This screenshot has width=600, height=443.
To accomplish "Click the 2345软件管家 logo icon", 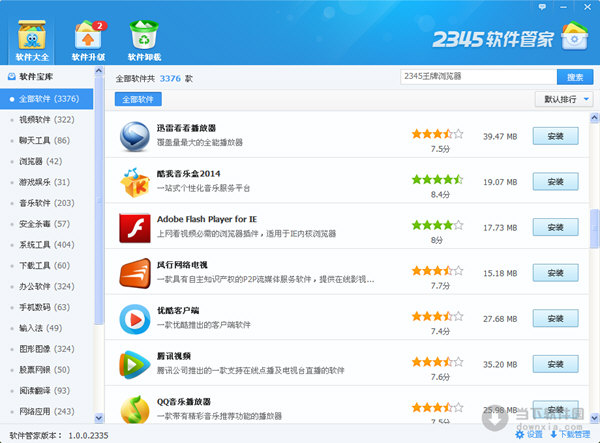I will coord(574,36).
